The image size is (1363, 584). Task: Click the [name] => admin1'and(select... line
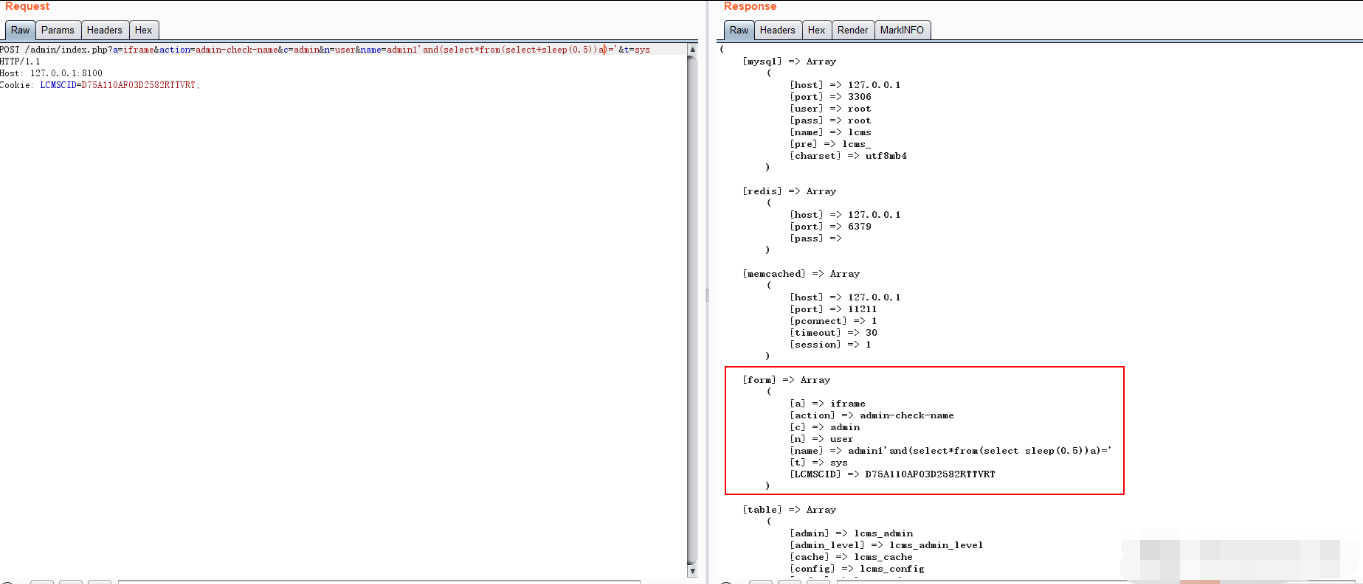tap(950, 451)
